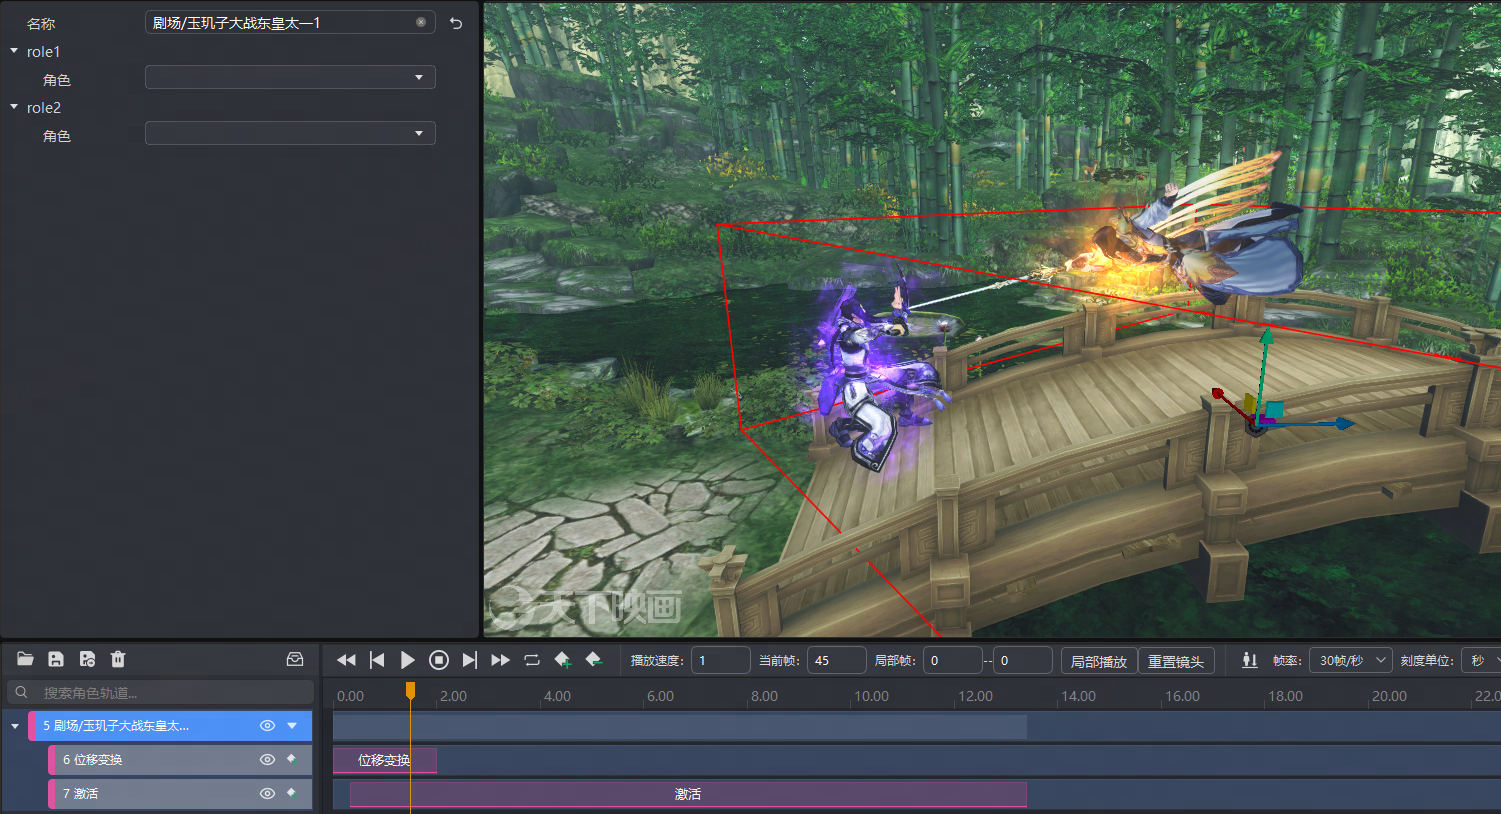1501x814 pixels.
Task: Open the 帧率 30帧/秒 dropdown
Action: tap(1350, 660)
